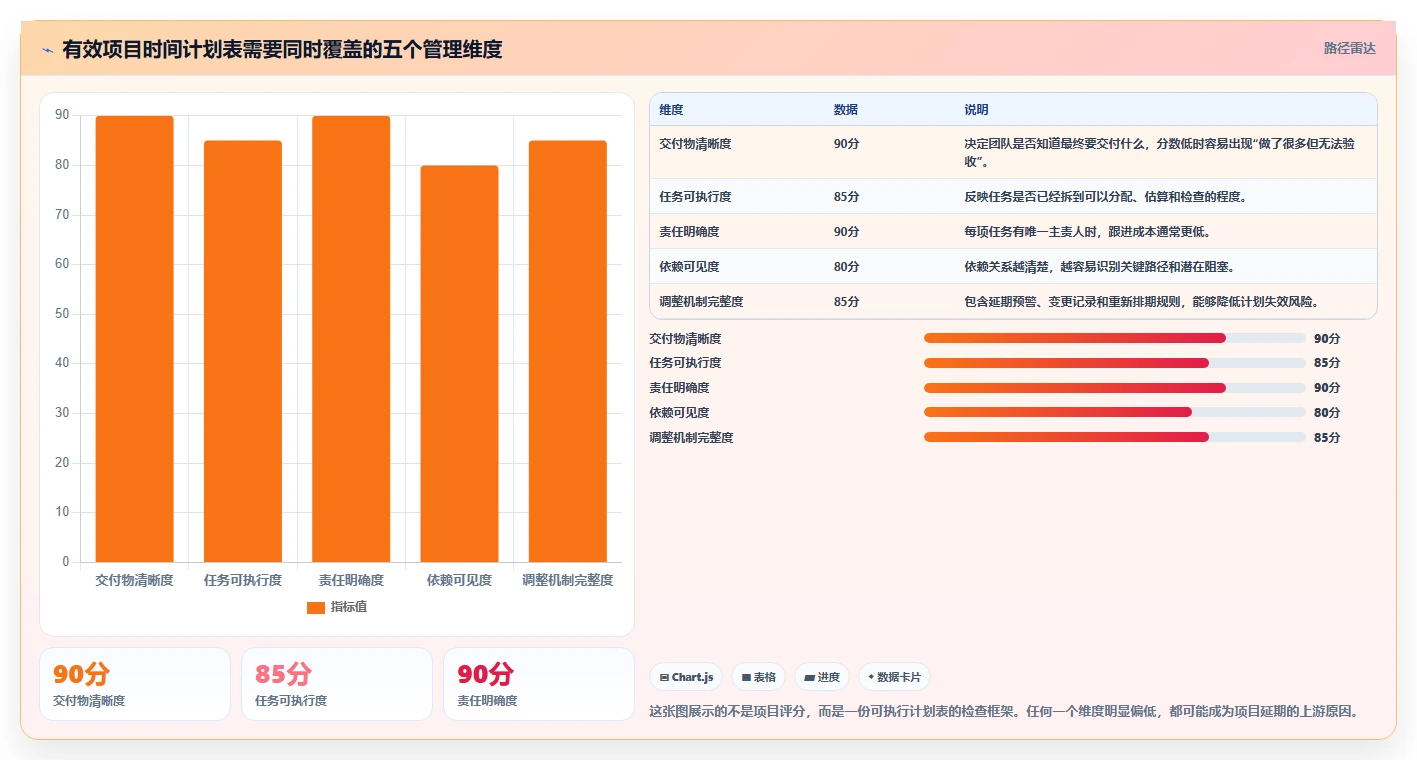Open the 85分 任务可执行度 data card
The image size is (1417, 760).
point(337,684)
